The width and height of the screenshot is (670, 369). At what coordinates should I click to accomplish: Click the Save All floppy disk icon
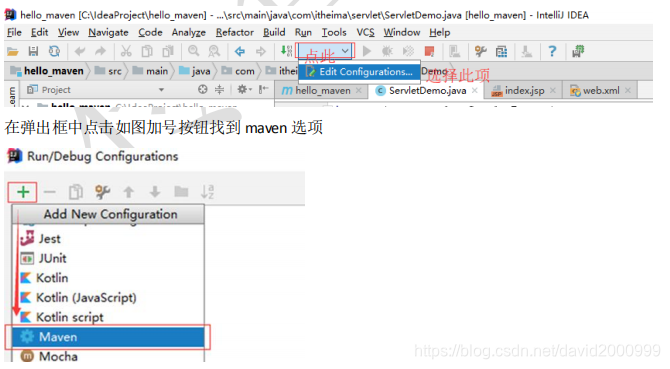[33, 52]
